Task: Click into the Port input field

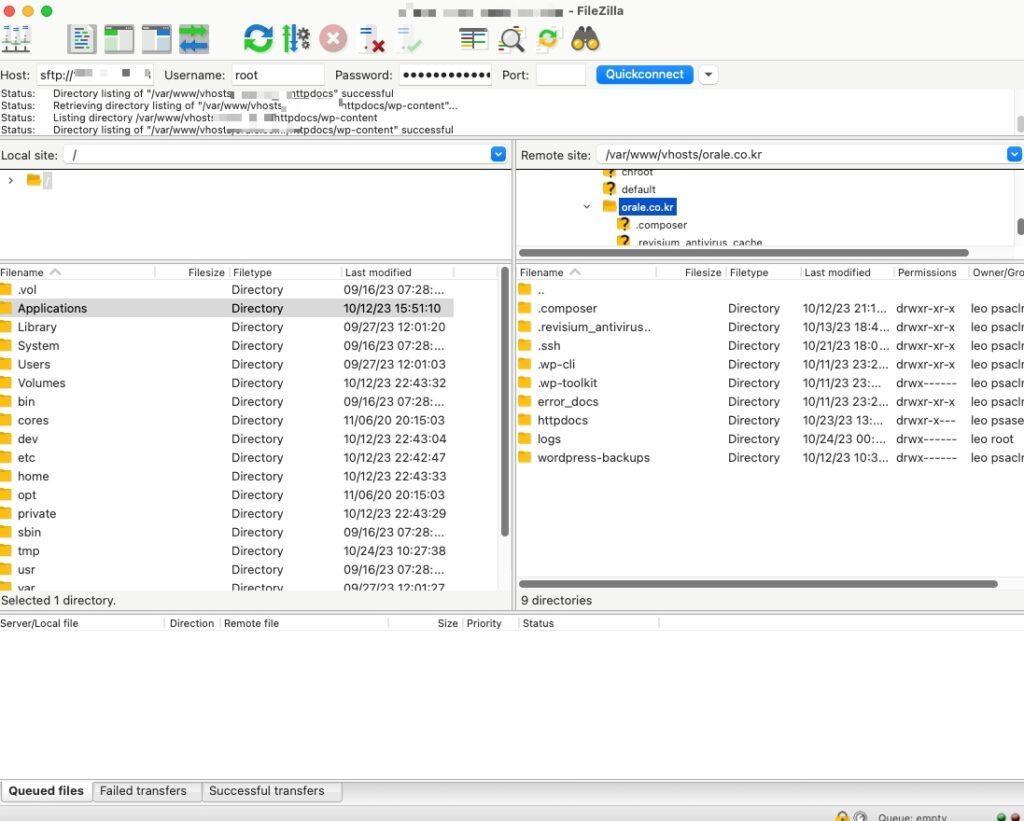Action: [x=561, y=75]
